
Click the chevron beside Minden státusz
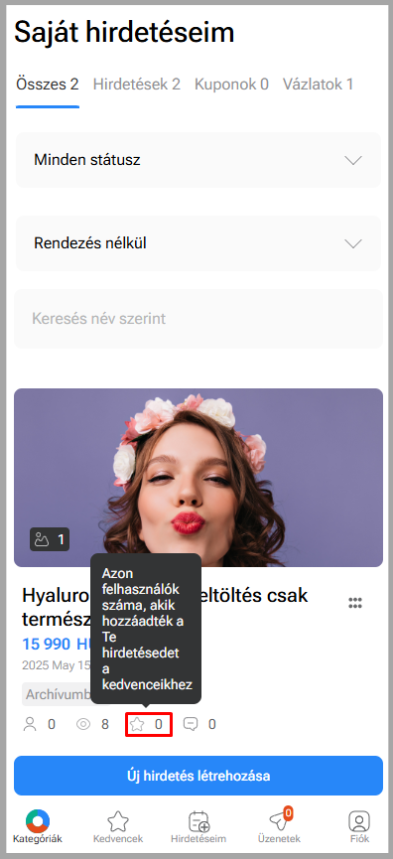tap(353, 161)
